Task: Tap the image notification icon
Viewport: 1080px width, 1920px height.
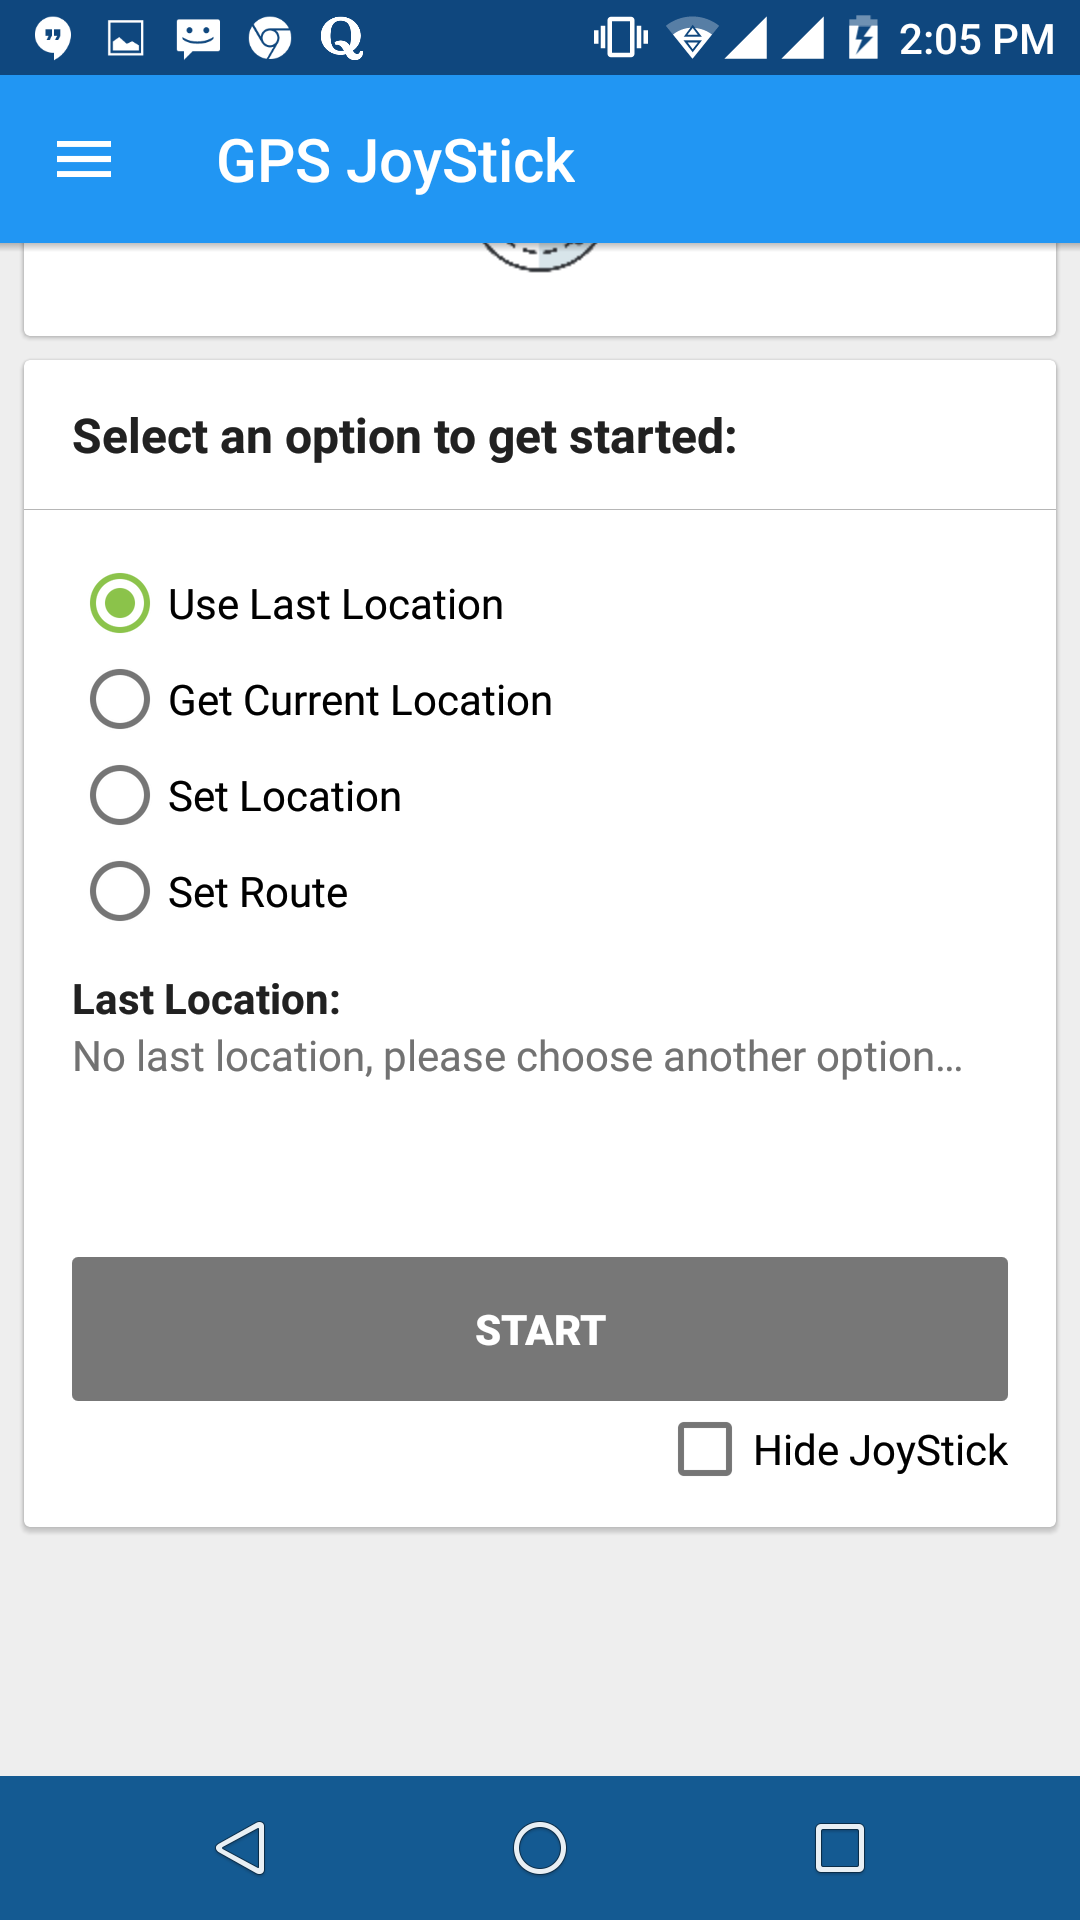Action: click(x=126, y=39)
